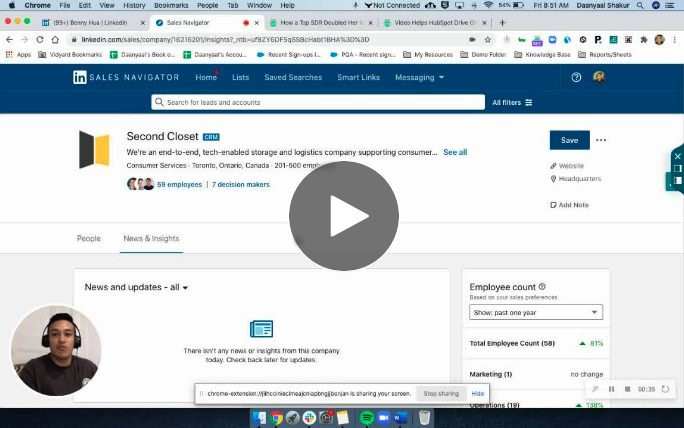The height and width of the screenshot is (428, 684).
Task: Expand News and updates - all dropdown
Action: pyautogui.click(x=136, y=287)
